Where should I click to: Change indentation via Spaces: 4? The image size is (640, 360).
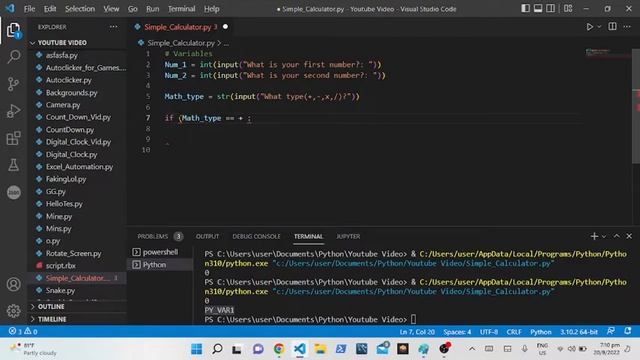[x=457, y=332]
